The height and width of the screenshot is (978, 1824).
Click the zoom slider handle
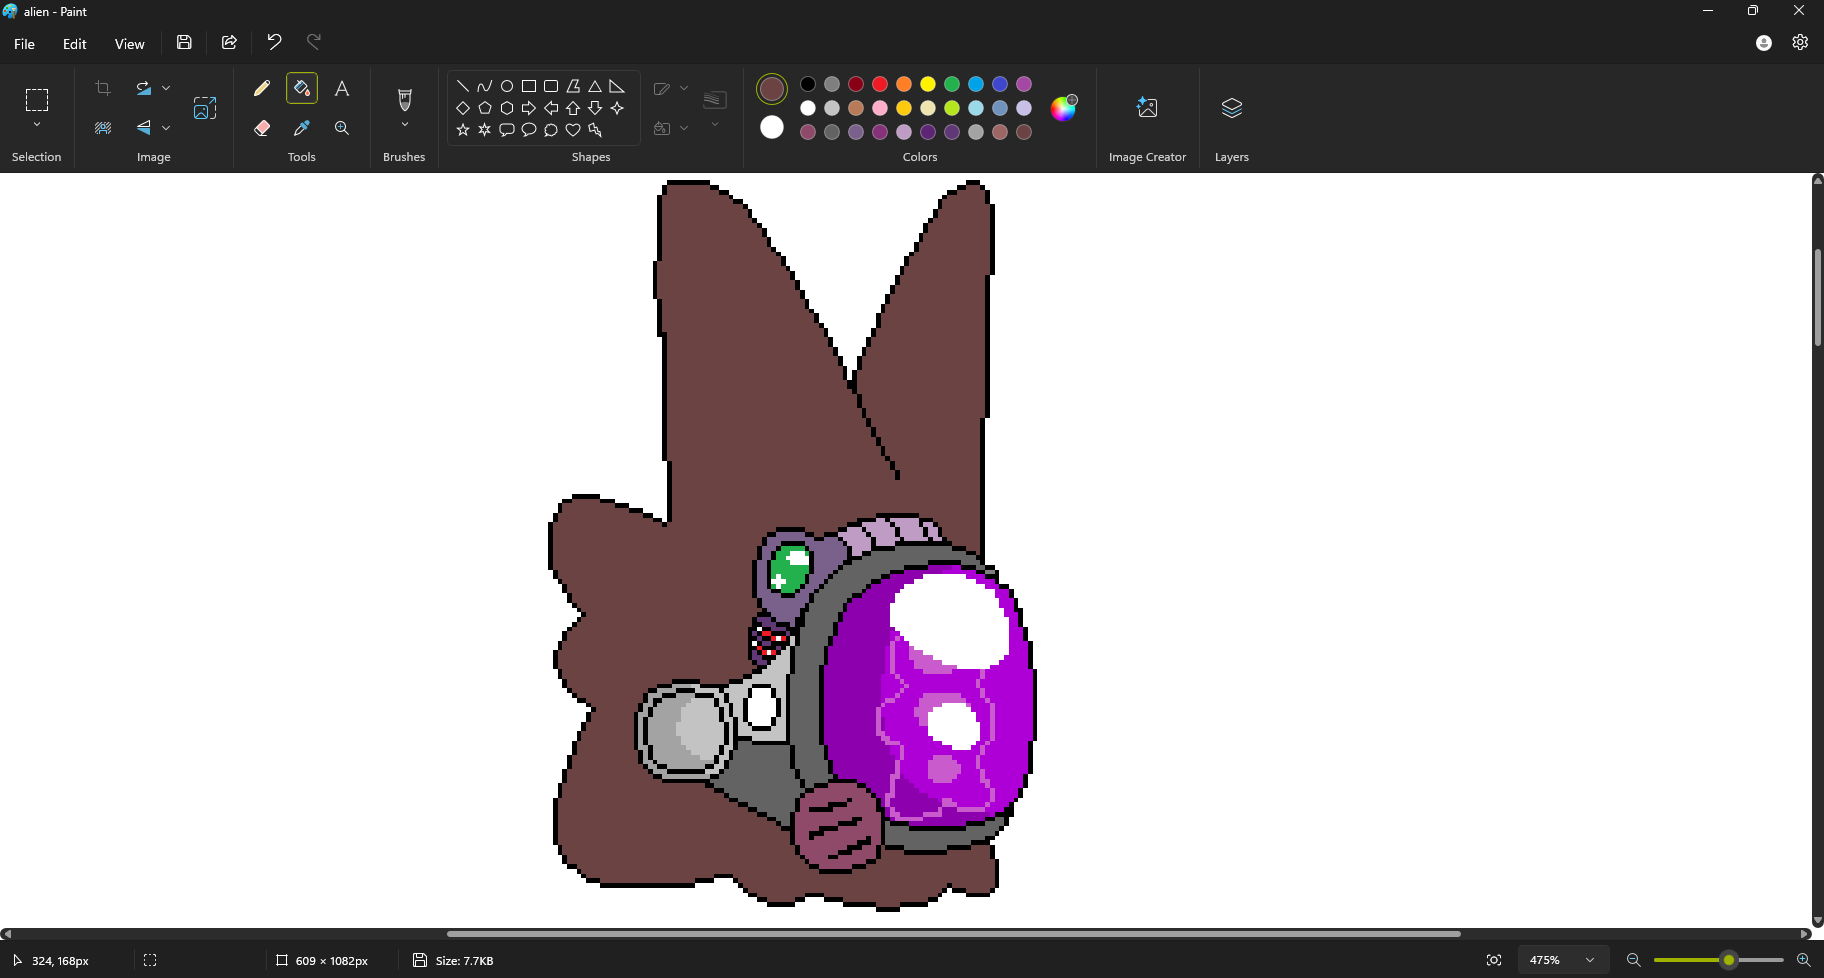(1728, 960)
